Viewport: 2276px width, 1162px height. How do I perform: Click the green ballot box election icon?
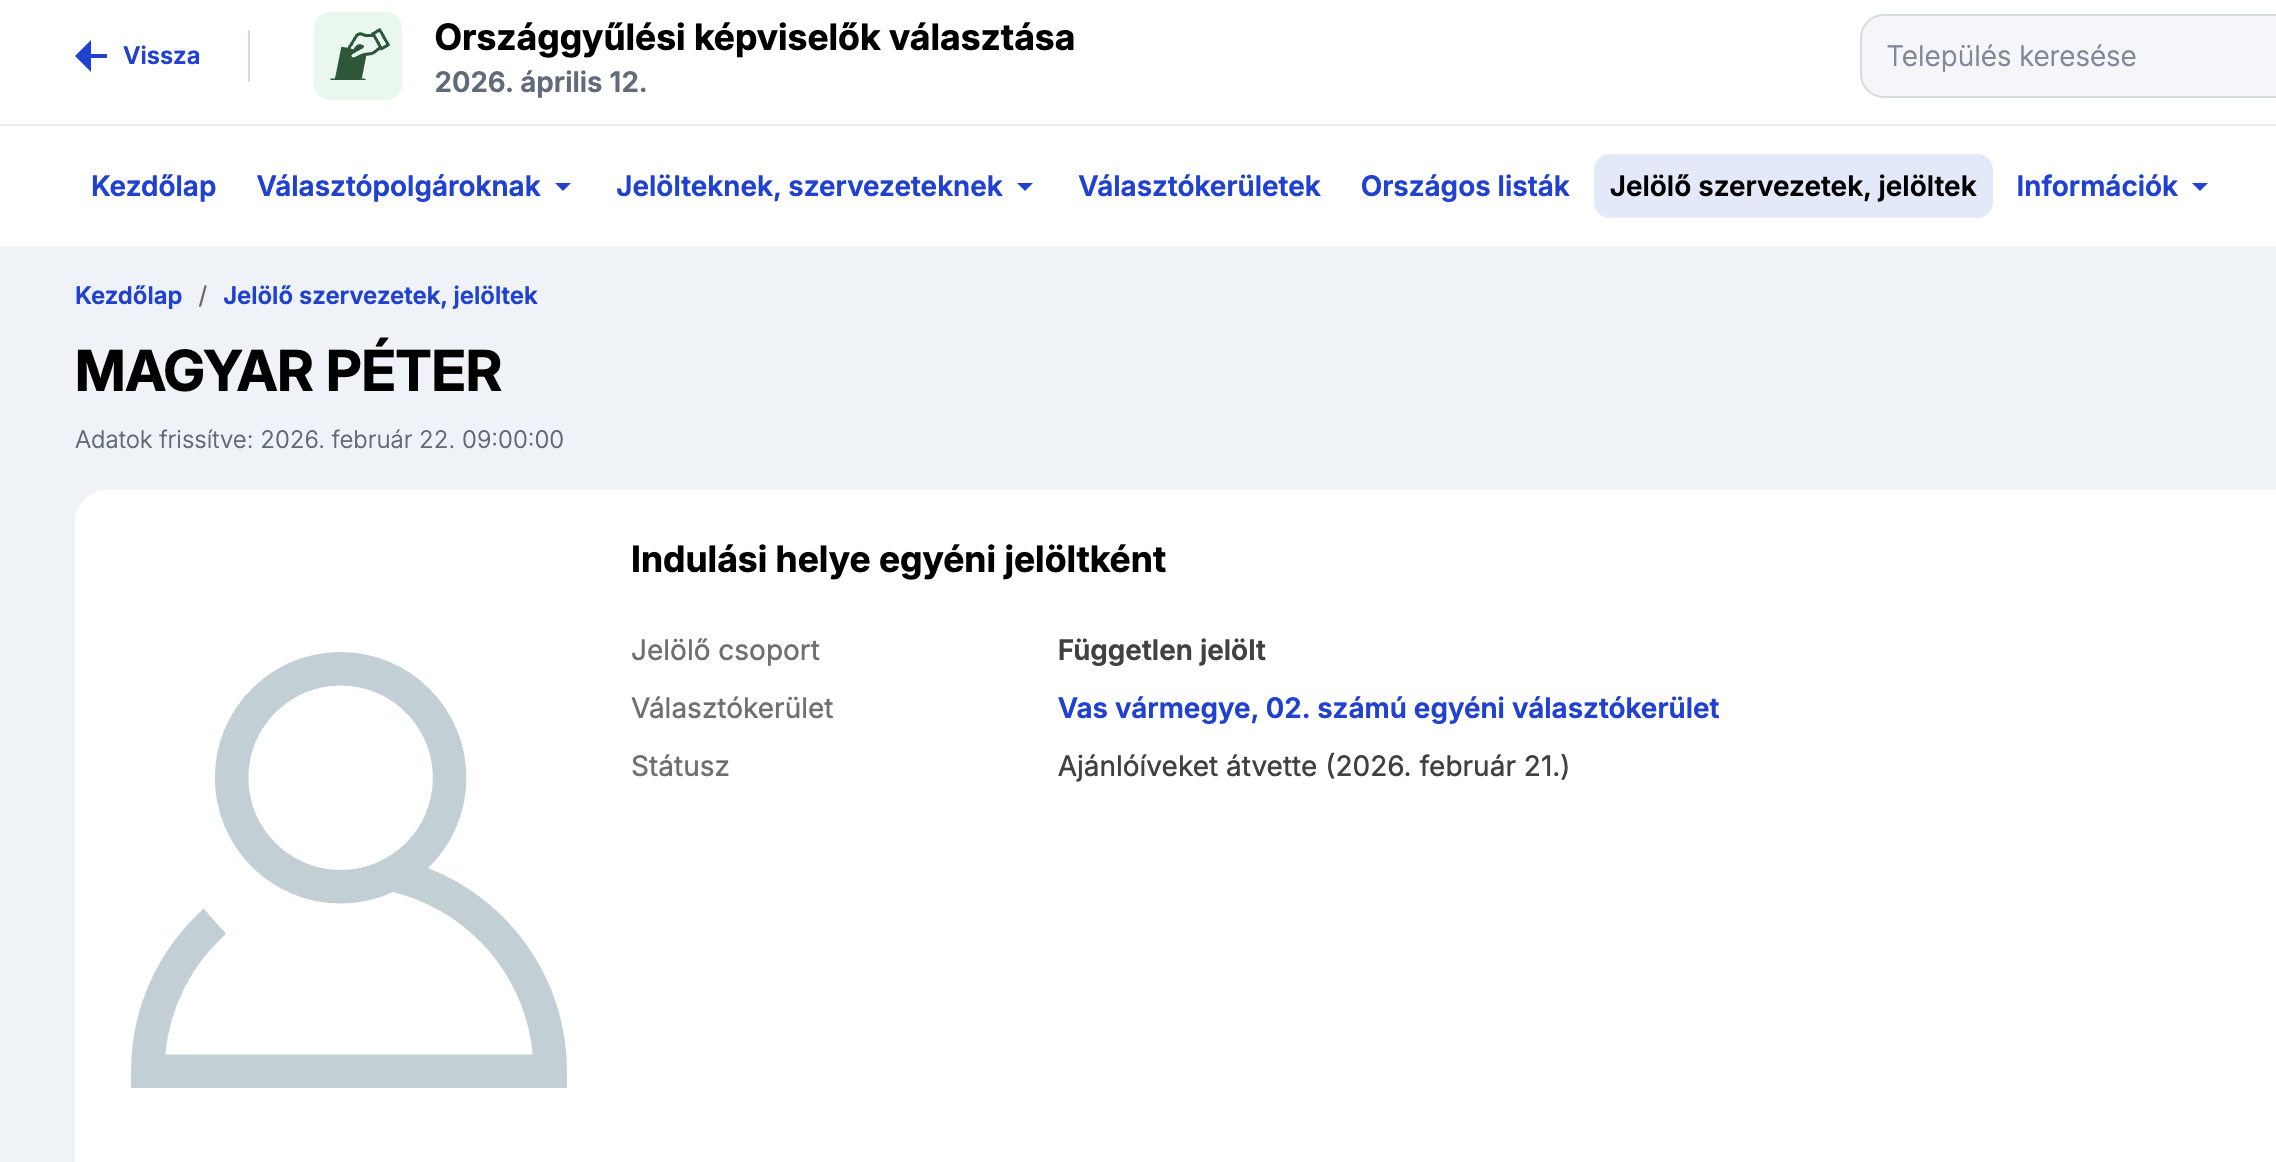[x=358, y=56]
